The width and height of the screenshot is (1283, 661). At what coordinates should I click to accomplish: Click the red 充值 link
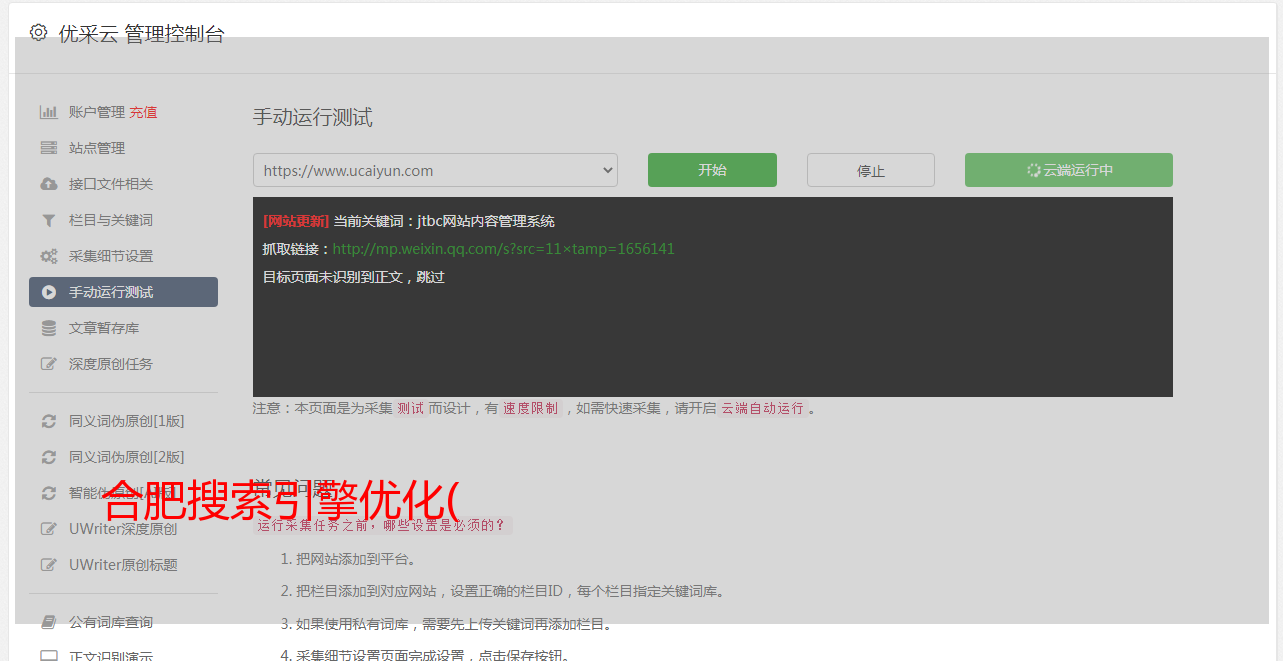pyautogui.click(x=143, y=112)
